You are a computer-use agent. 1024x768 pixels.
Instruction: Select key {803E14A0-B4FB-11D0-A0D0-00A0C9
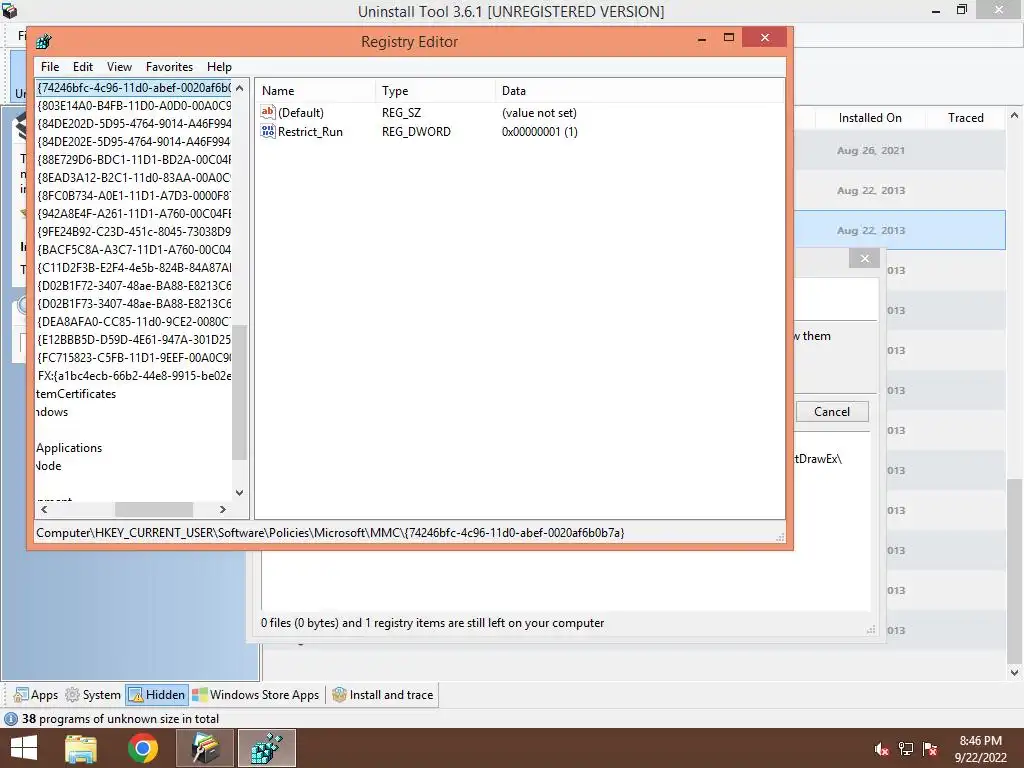[134, 105]
